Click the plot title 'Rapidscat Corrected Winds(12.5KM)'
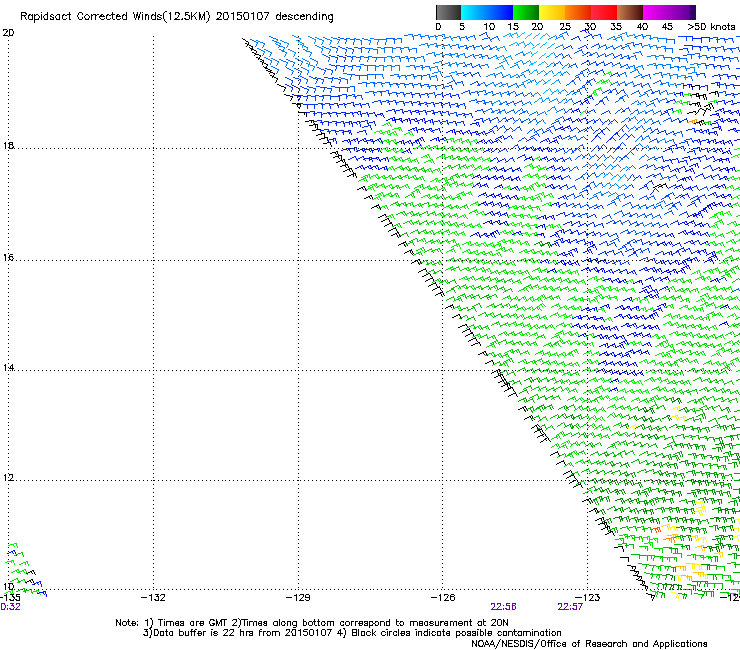The height and width of the screenshot is (650, 740). click(x=115, y=17)
